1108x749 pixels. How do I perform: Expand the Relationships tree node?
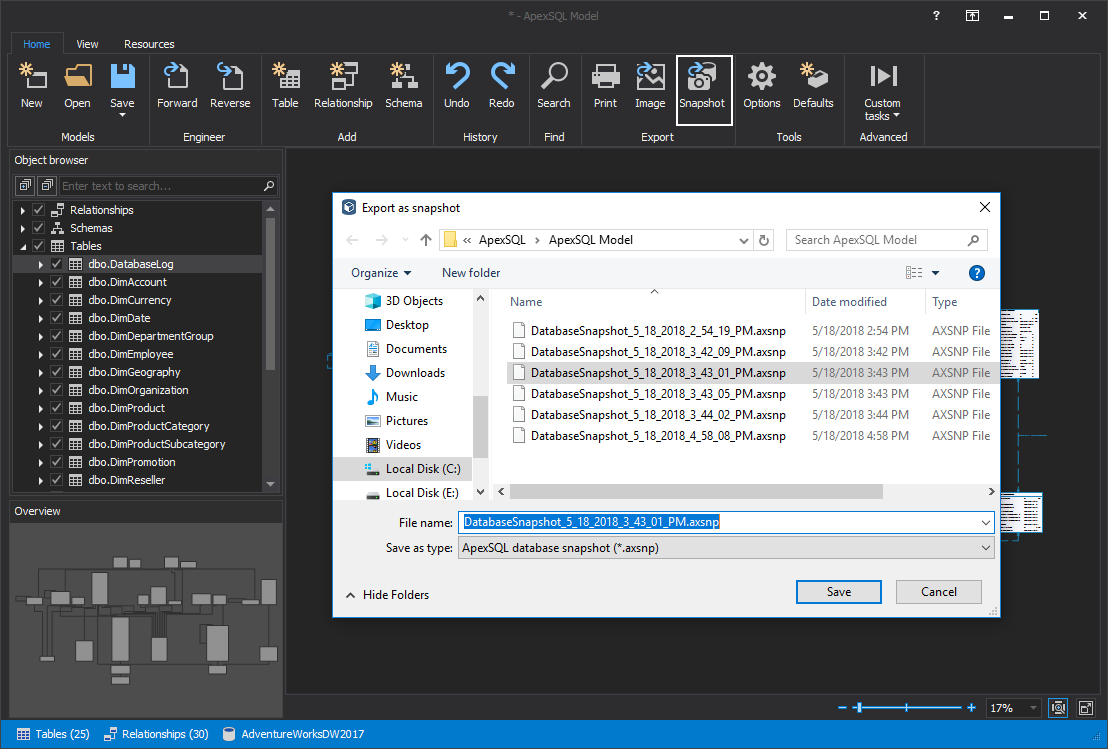coord(23,210)
